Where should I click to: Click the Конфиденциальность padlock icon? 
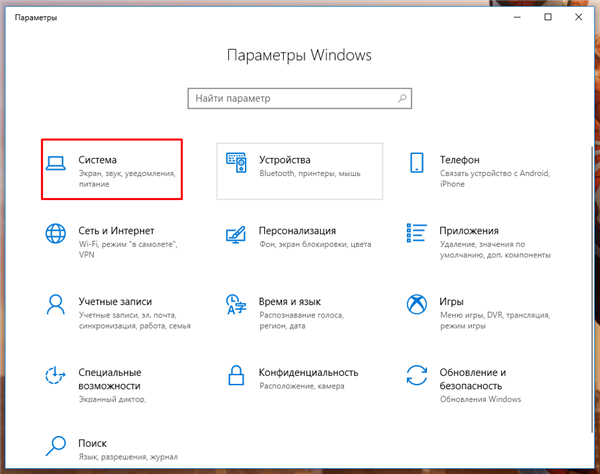coord(236,375)
